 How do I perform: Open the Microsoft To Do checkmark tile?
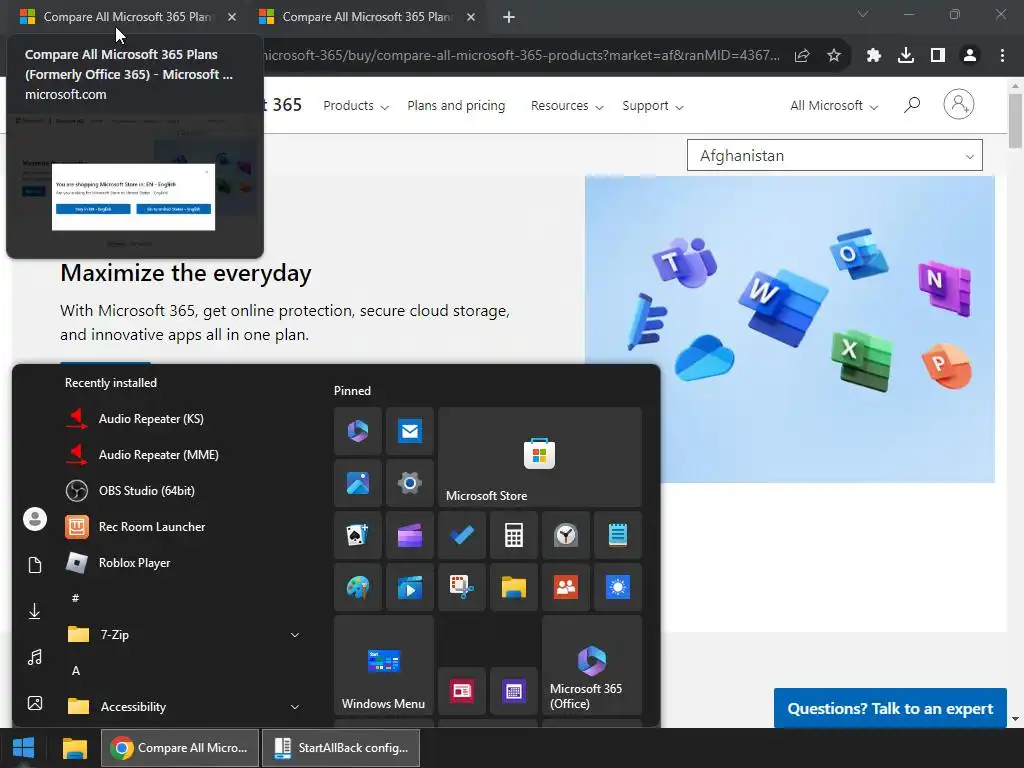(462, 535)
